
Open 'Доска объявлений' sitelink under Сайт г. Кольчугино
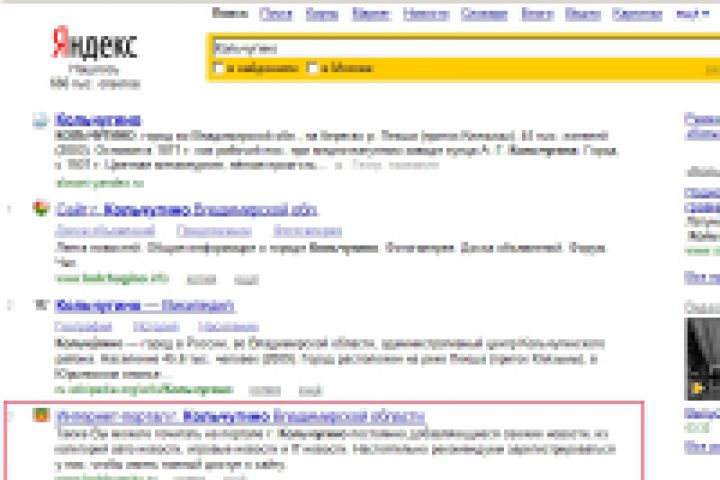tap(105, 231)
